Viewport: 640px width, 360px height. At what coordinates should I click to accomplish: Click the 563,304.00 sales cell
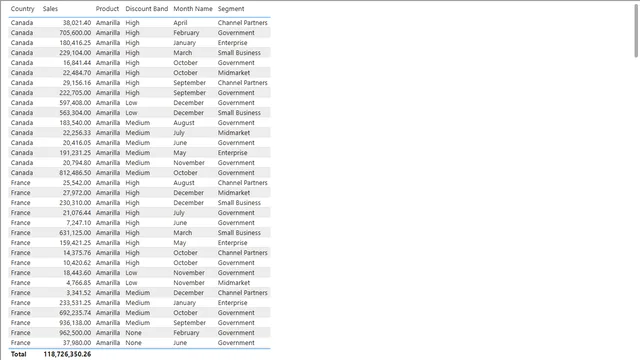pos(75,113)
